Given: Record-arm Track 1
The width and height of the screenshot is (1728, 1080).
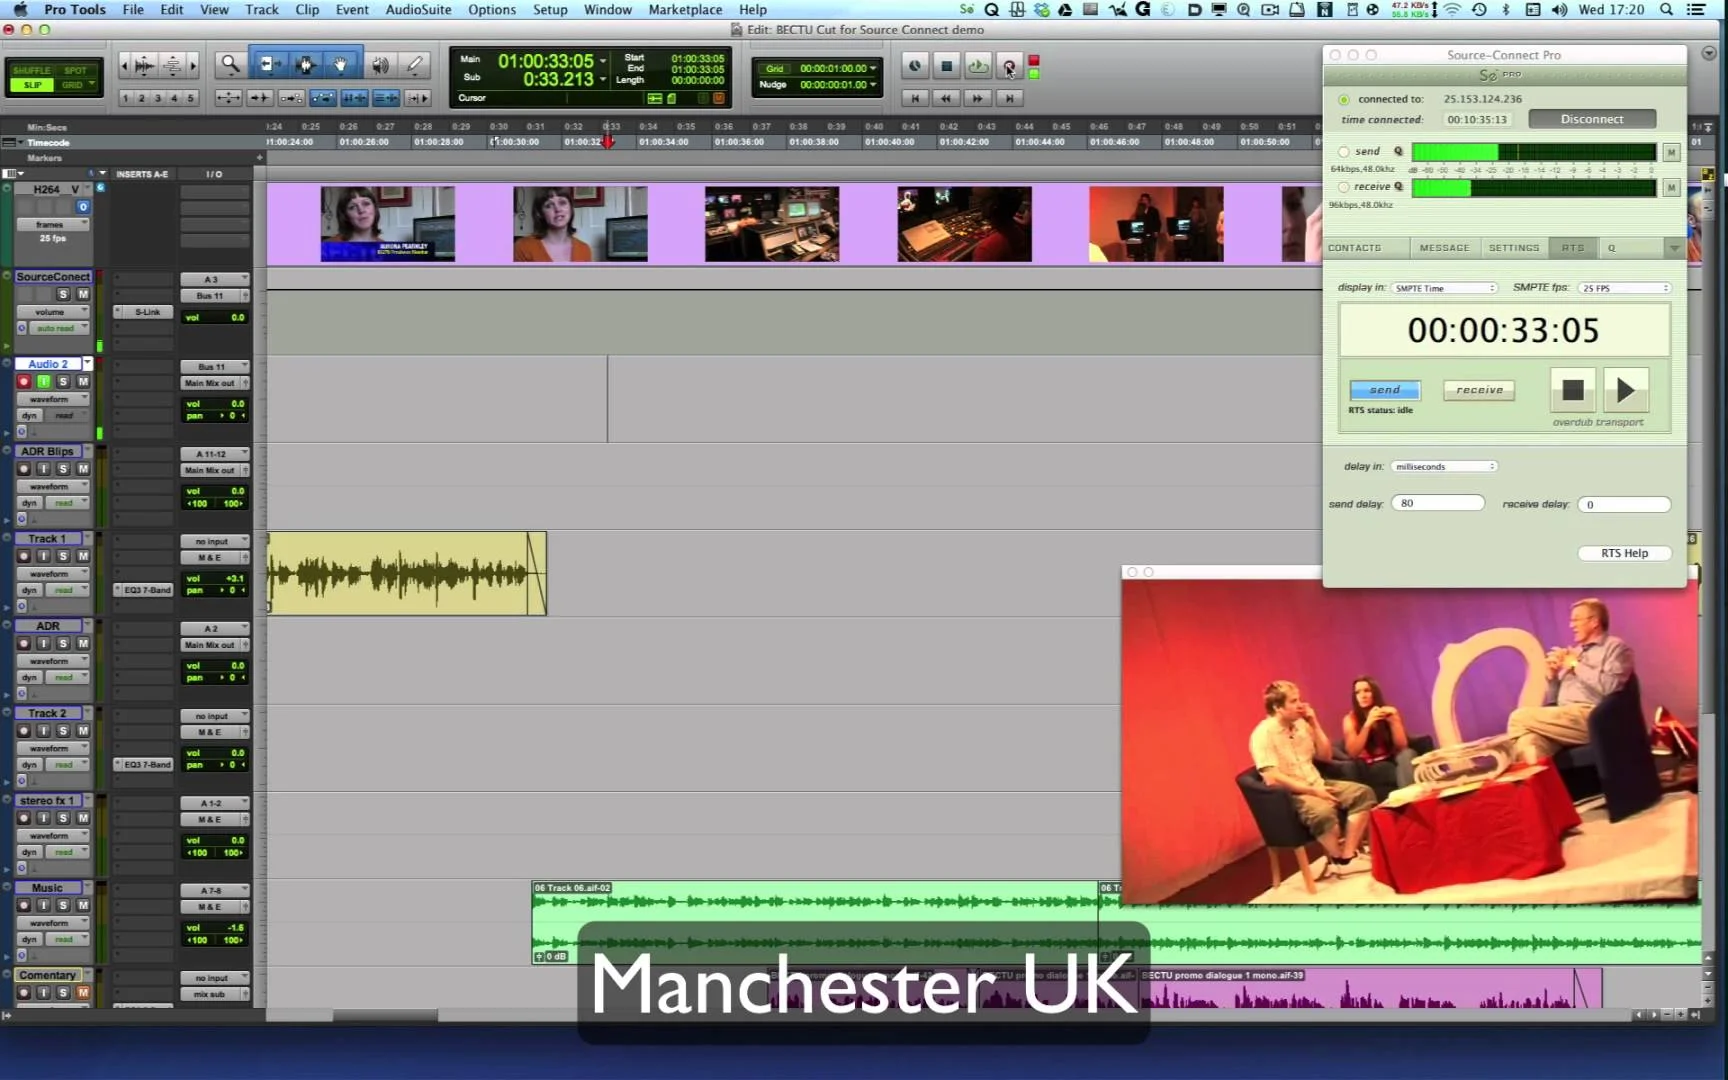Looking at the screenshot, I should point(23,556).
